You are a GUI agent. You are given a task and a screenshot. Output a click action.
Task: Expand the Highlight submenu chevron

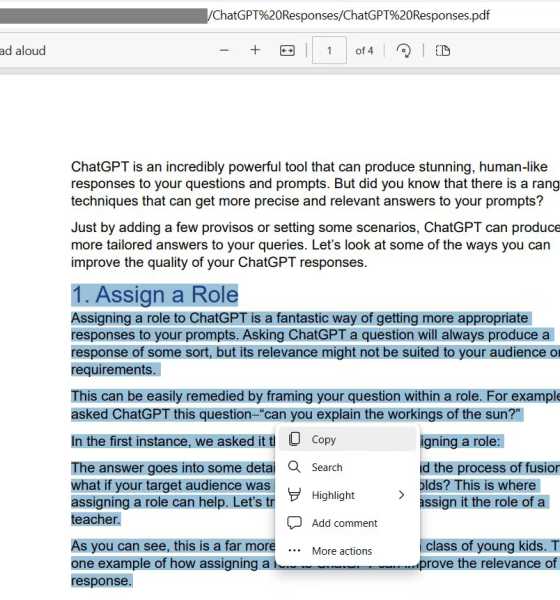coord(401,495)
